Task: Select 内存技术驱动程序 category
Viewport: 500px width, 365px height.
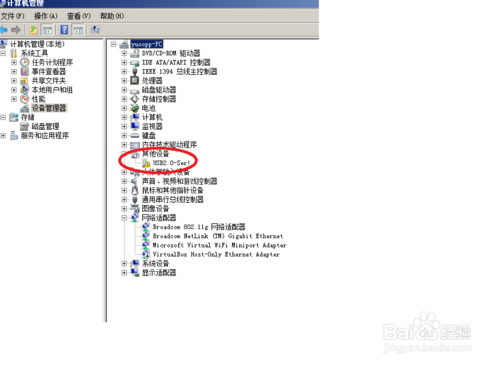Action: (169, 145)
